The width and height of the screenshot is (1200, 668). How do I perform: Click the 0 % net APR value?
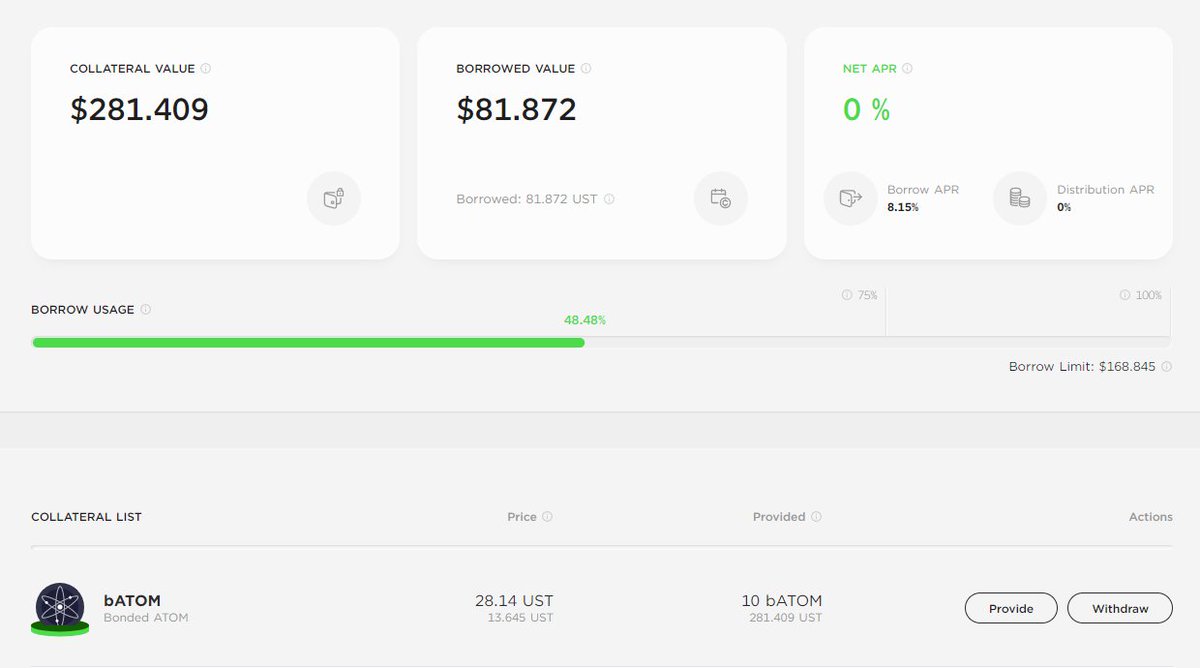866,109
